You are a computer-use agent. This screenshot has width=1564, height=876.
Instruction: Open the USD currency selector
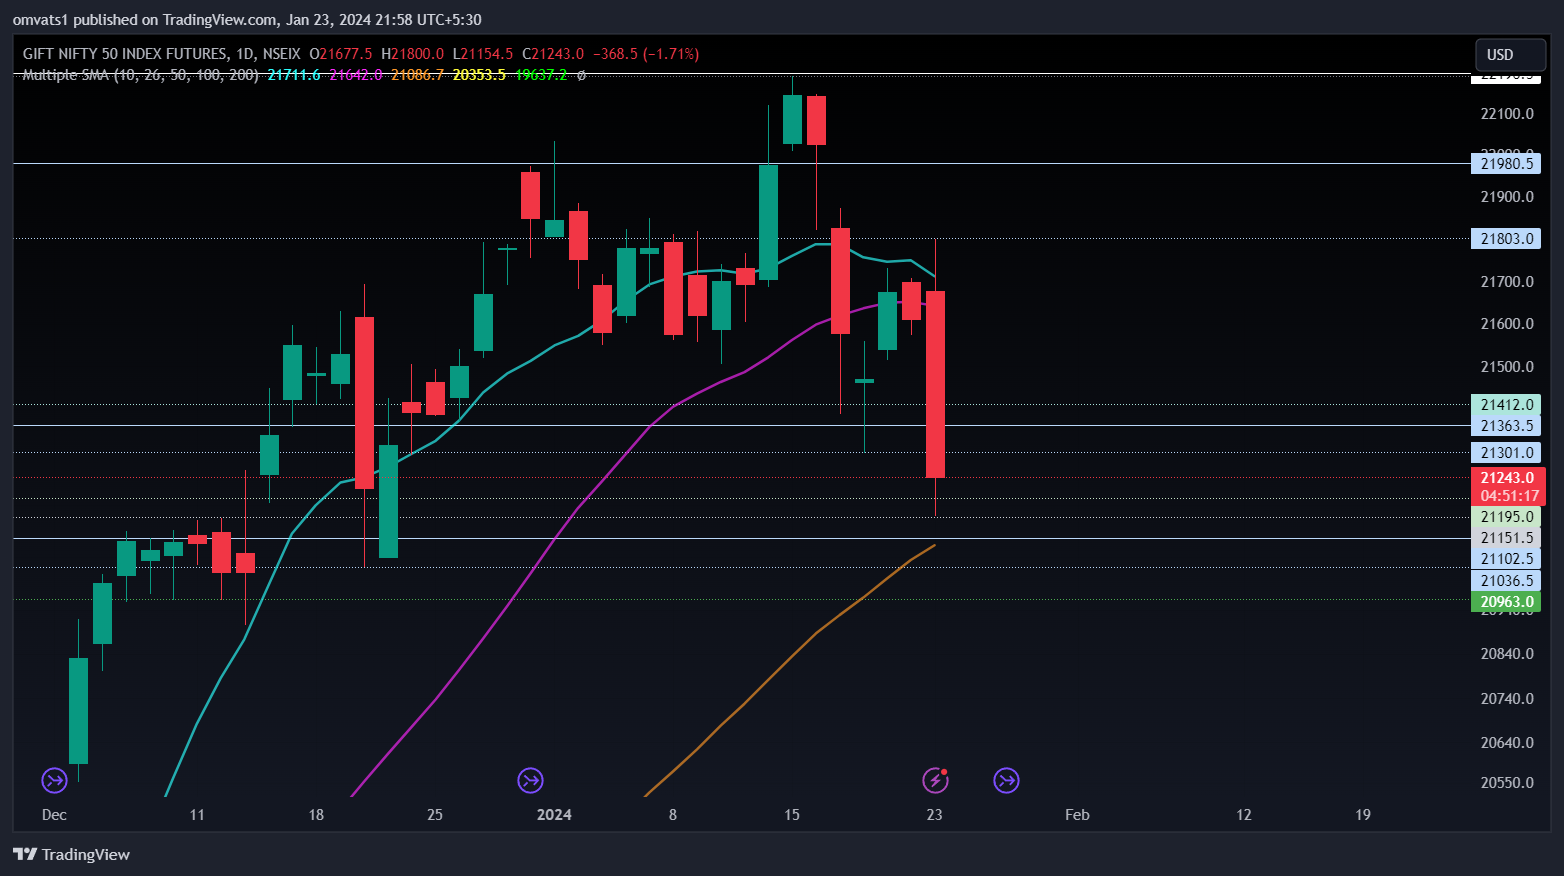point(1510,54)
